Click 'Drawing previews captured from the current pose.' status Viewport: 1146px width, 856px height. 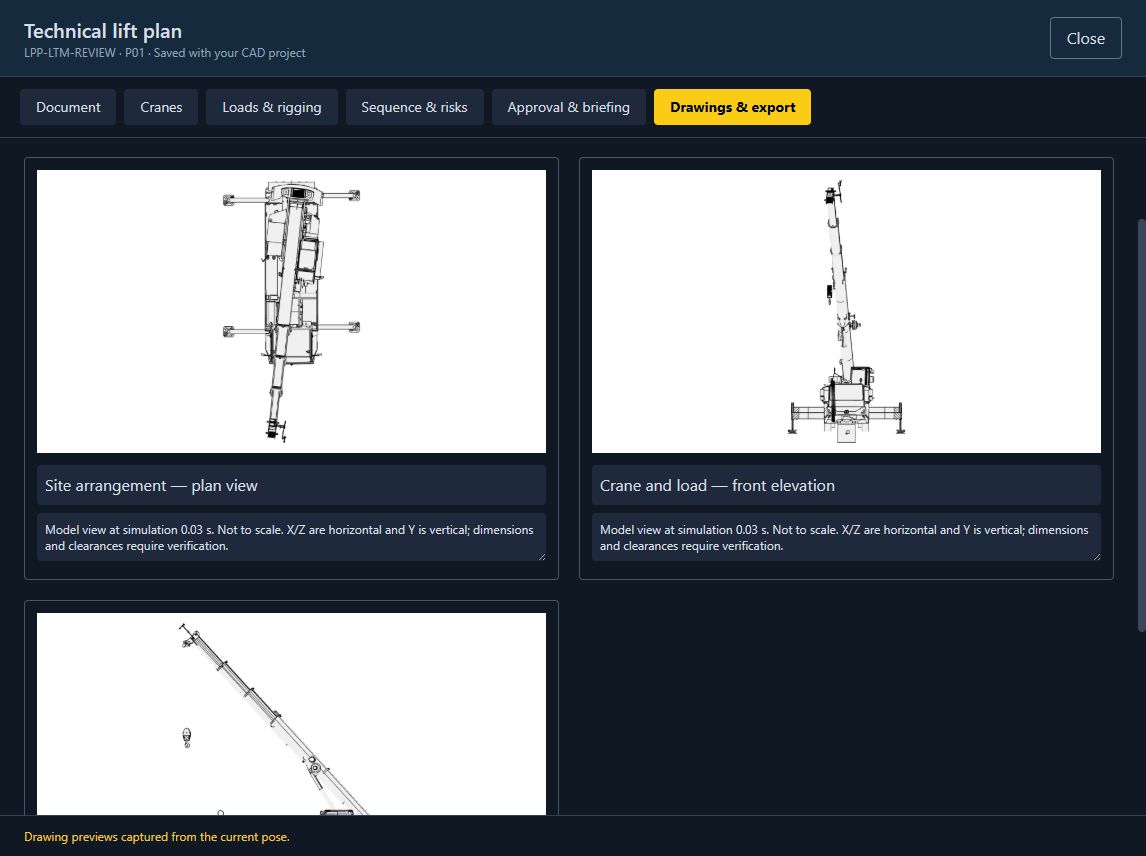pos(156,837)
